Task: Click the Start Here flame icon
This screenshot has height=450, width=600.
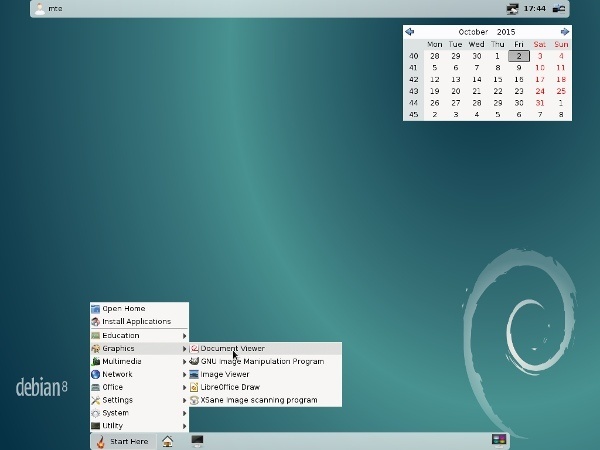Action: [x=101, y=442]
